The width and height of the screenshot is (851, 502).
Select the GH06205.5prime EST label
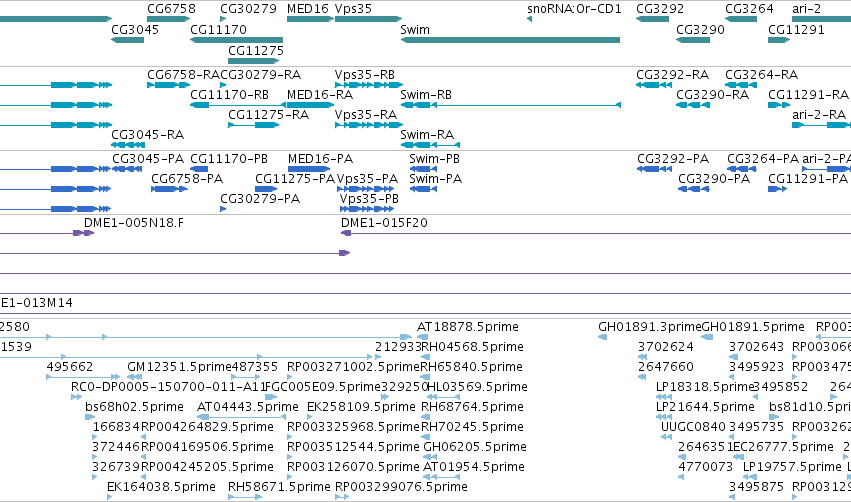tap(475, 447)
